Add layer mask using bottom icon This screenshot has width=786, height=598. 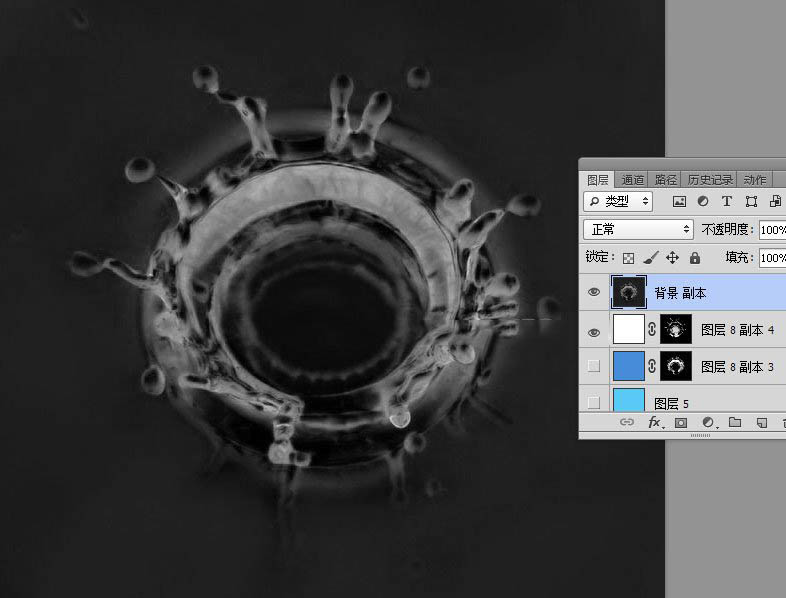tap(681, 423)
